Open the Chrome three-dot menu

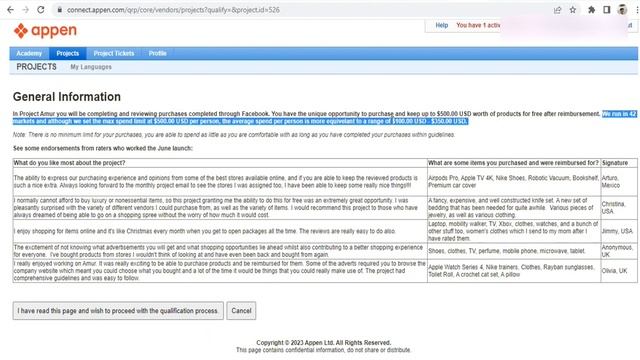coord(637,10)
